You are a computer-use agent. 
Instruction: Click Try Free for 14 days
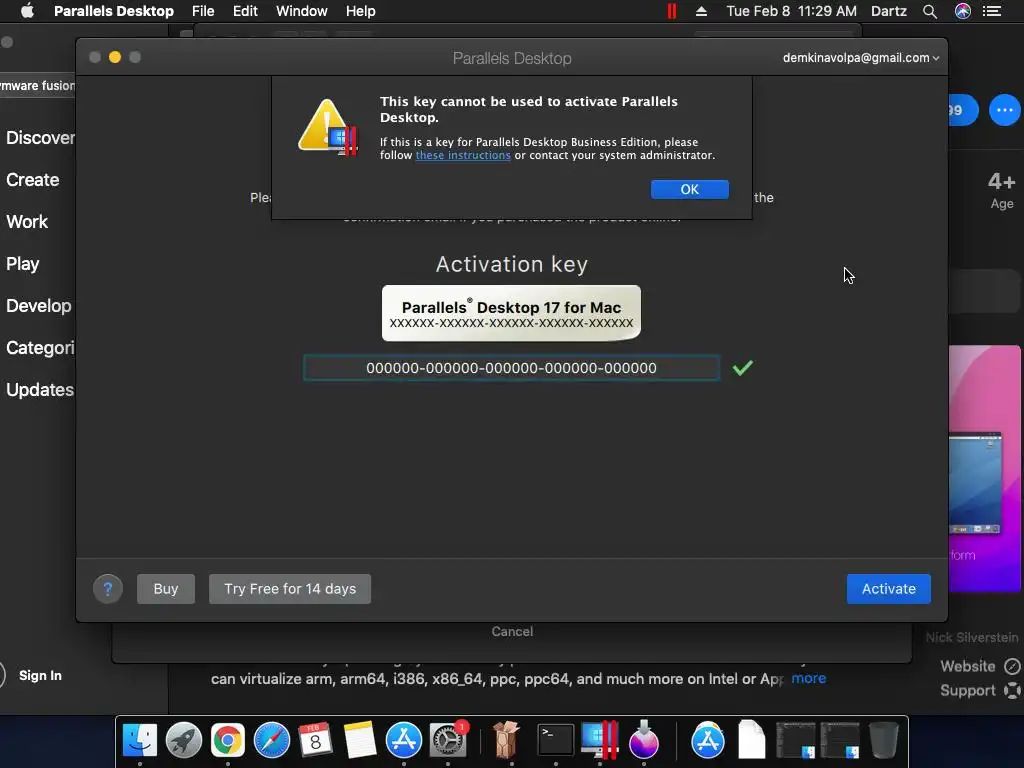click(290, 589)
